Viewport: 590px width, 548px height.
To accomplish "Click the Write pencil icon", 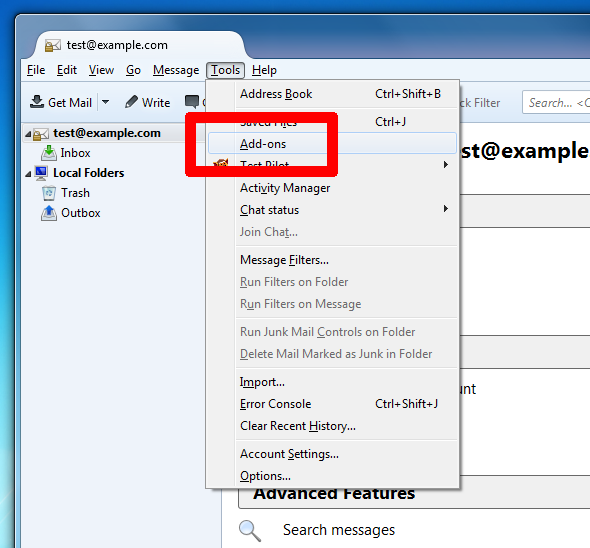I will (131, 102).
